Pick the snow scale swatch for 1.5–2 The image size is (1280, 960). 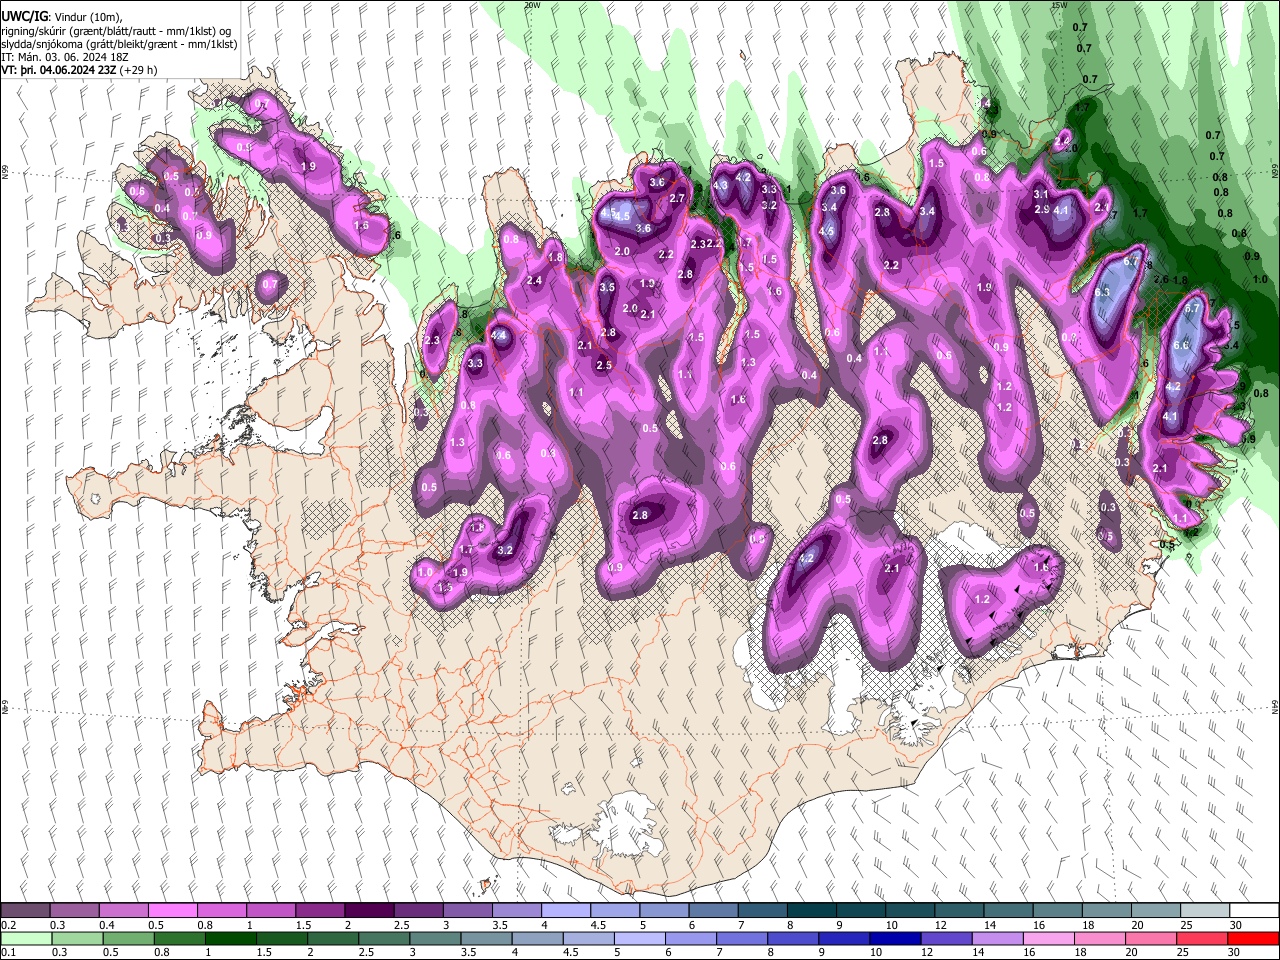click(320, 911)
